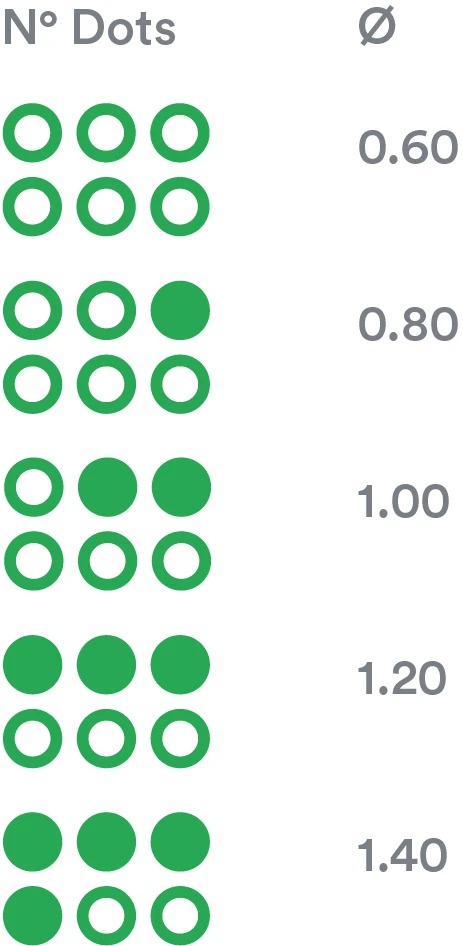Click the only filled dot beside 0.80
This screenshot has width=463, height=946.
pos(180,310)
